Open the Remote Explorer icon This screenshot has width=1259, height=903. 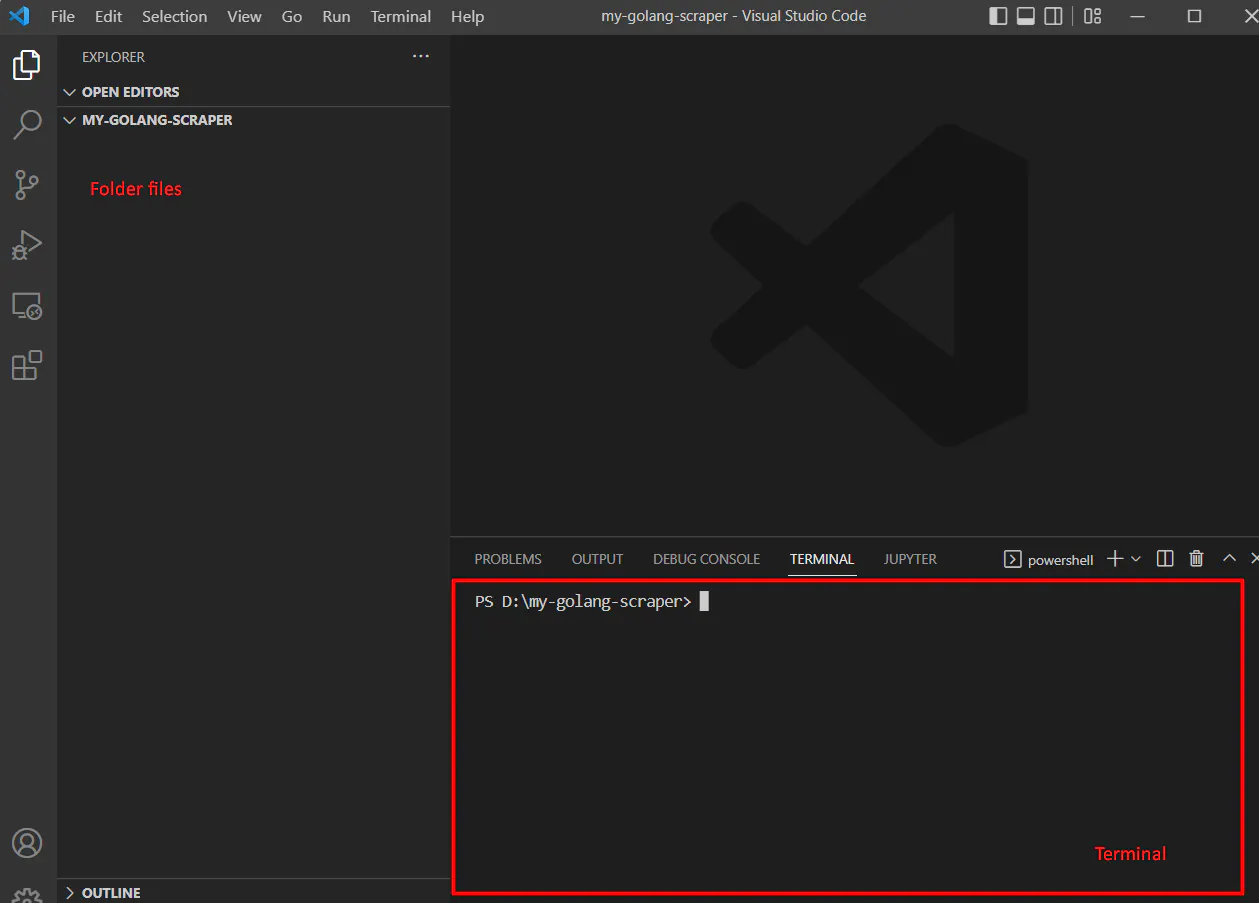click(26, 305)
